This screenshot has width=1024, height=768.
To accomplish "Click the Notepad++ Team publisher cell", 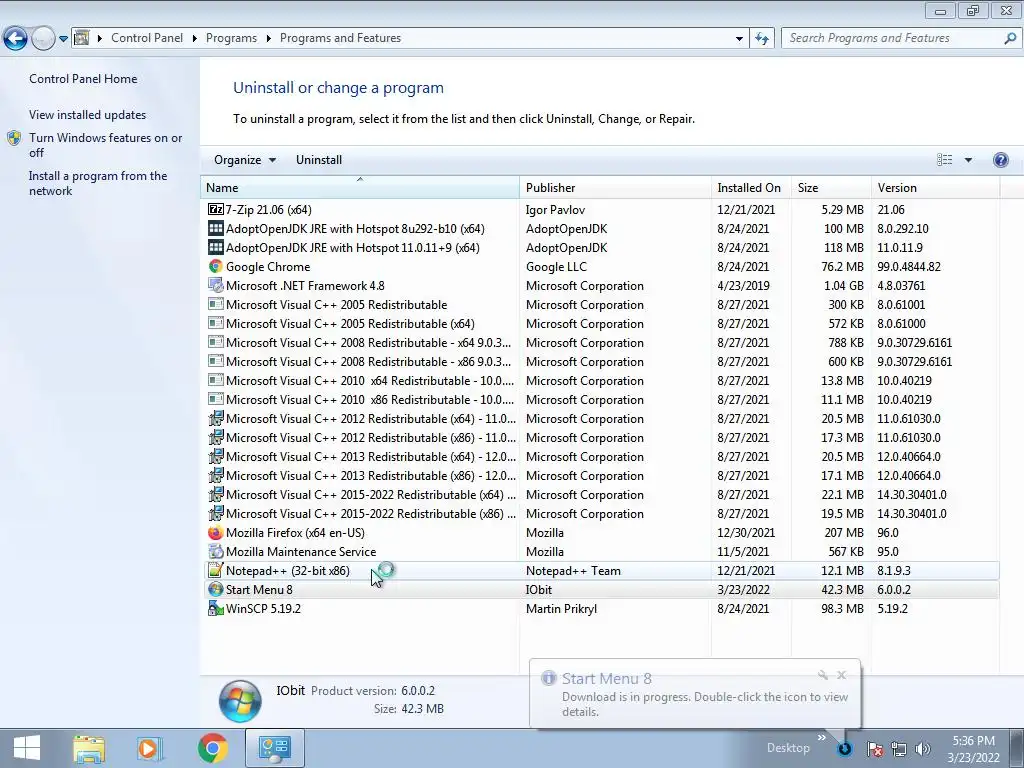I will 573,571.
